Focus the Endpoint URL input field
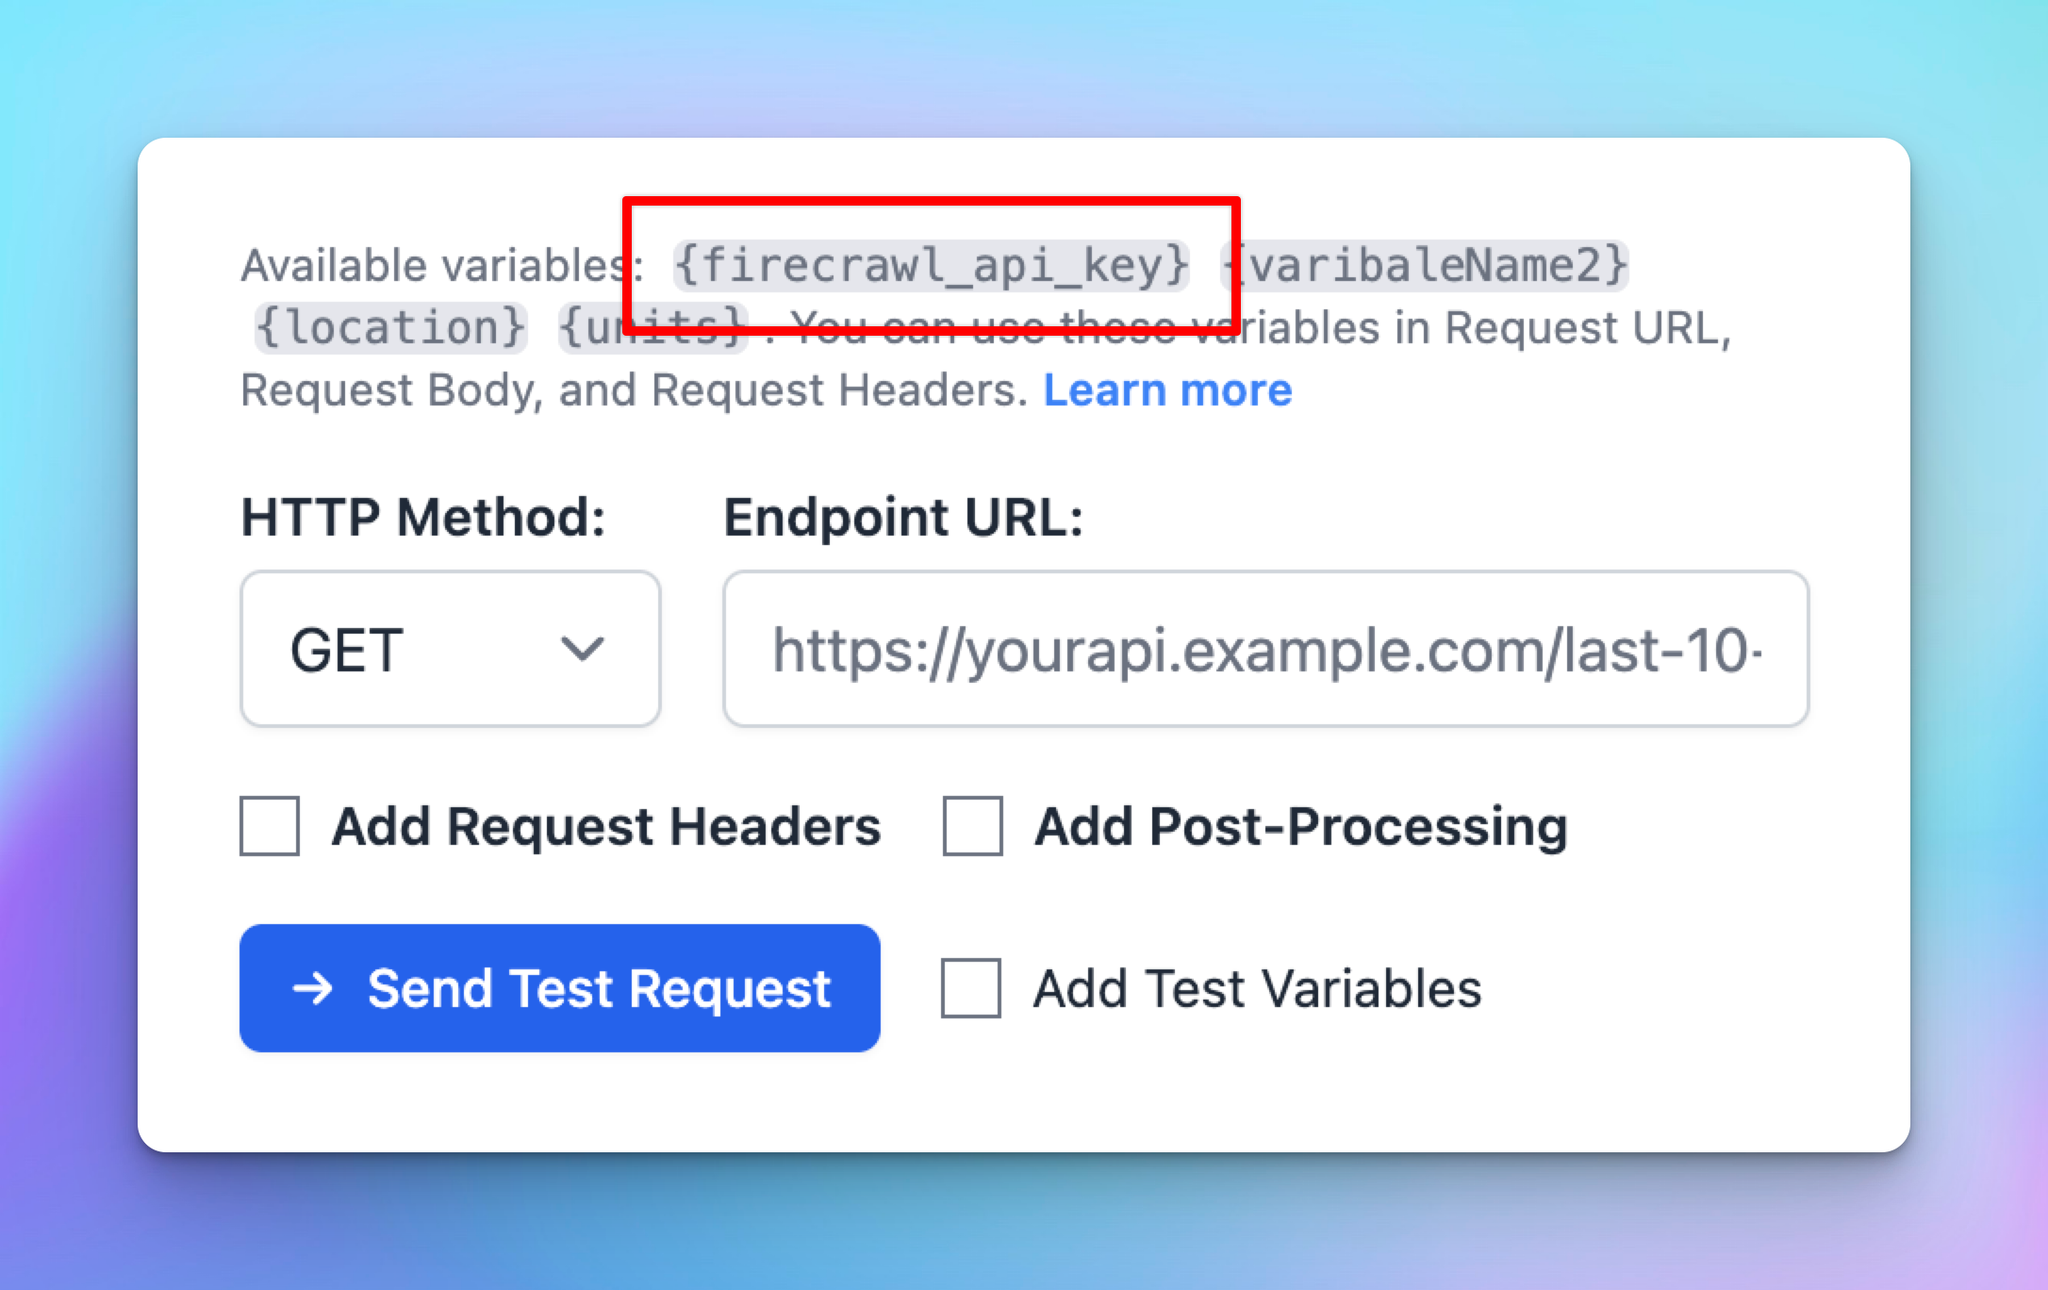Viewport: 2048px width, 1290px height. 1265,649
